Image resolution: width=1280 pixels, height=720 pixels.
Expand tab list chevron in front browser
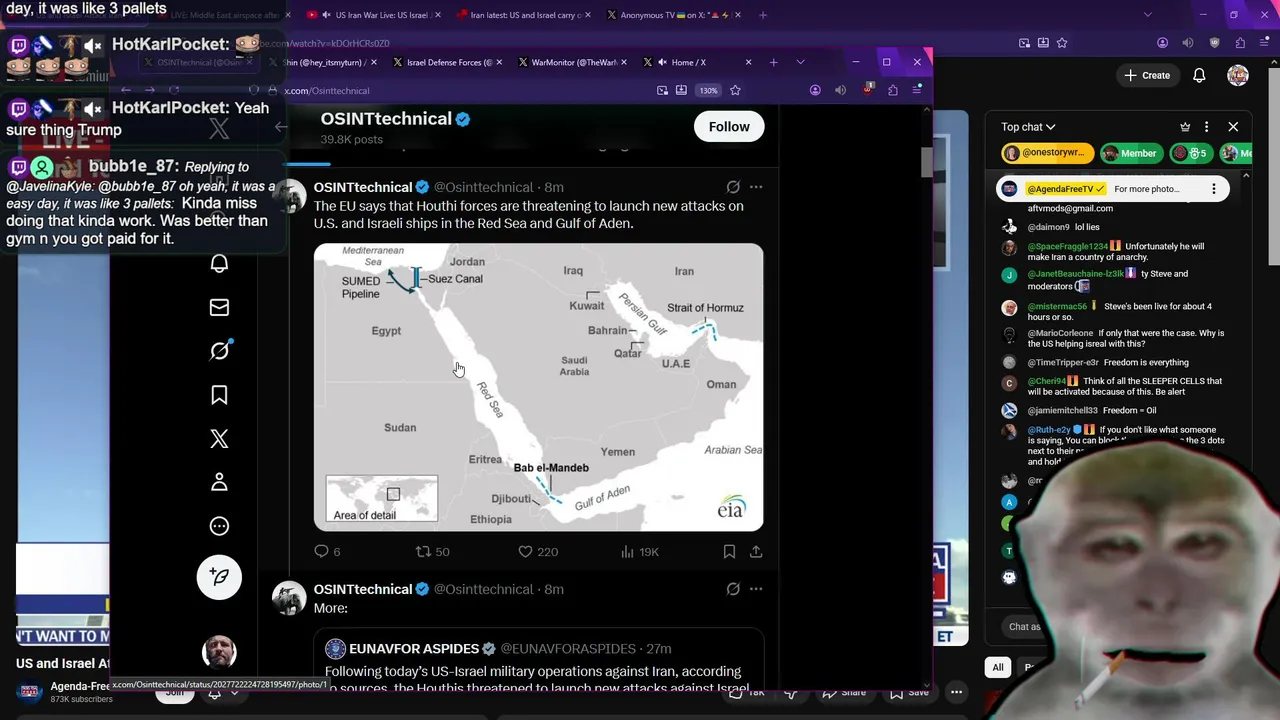[800, 62]
